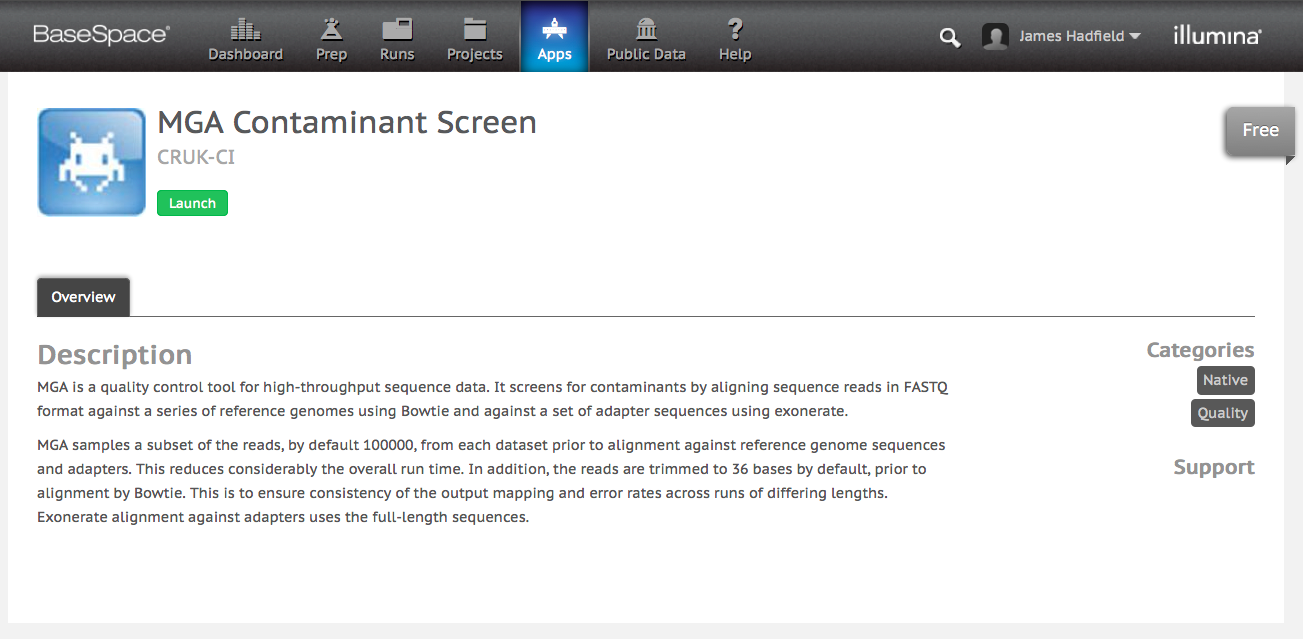This screenshot has height=639, width=1303.
Task: Click the Support heading
Action: tap(1213, 467)
